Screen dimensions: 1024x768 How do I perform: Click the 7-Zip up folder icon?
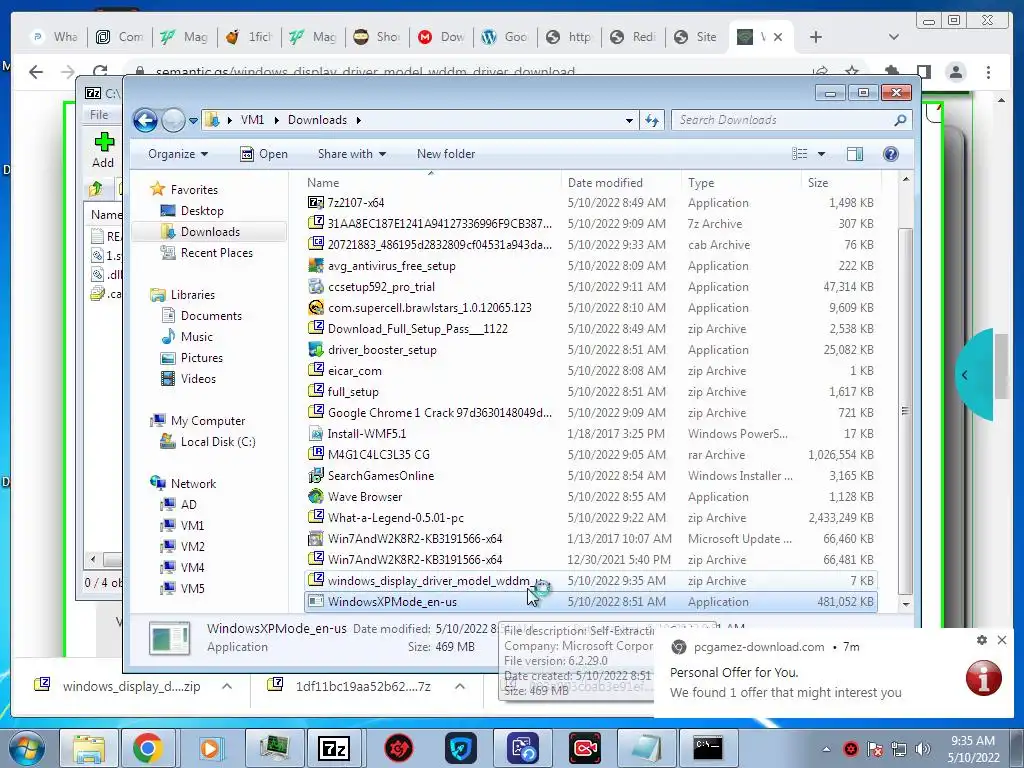(x=95, y=189)
